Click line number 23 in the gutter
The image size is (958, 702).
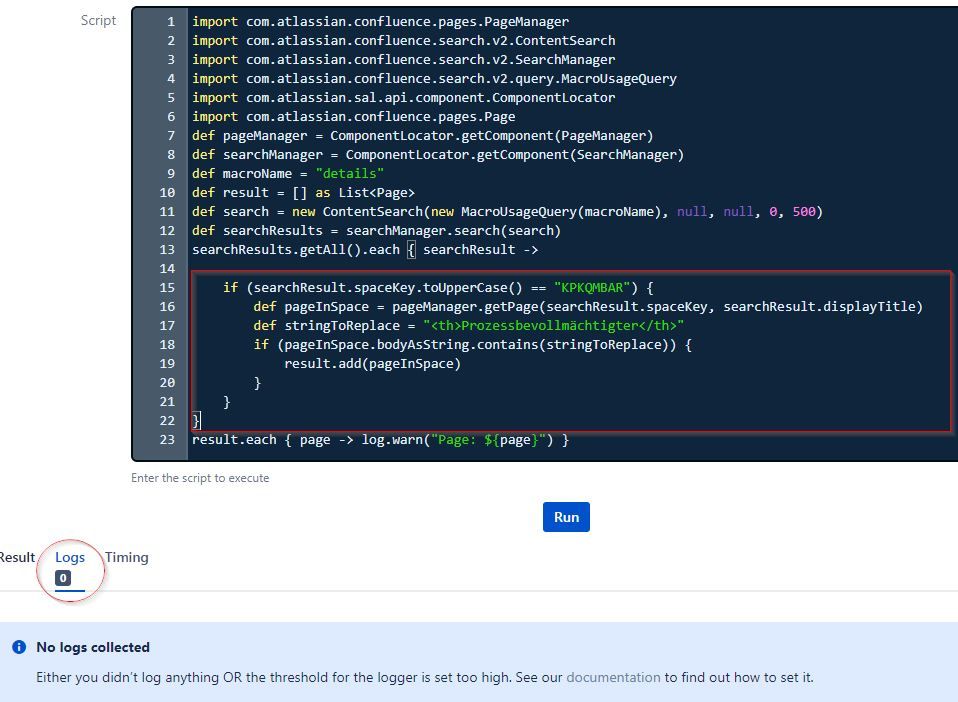pyautogui.click(x=167, y=439)
